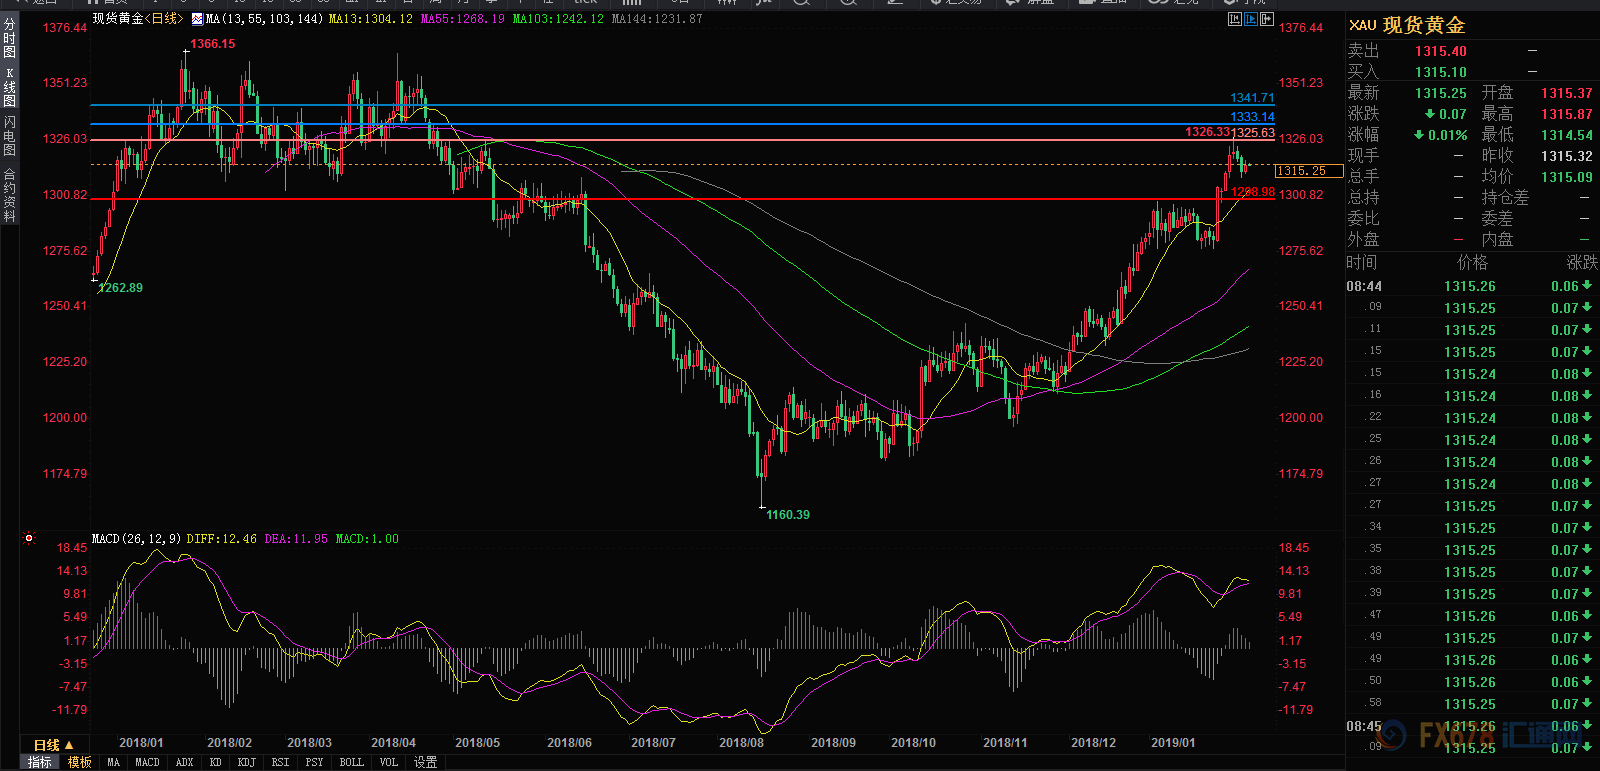
Task: Select the 08:44 tick row
Action: [x=1471, y=286]
